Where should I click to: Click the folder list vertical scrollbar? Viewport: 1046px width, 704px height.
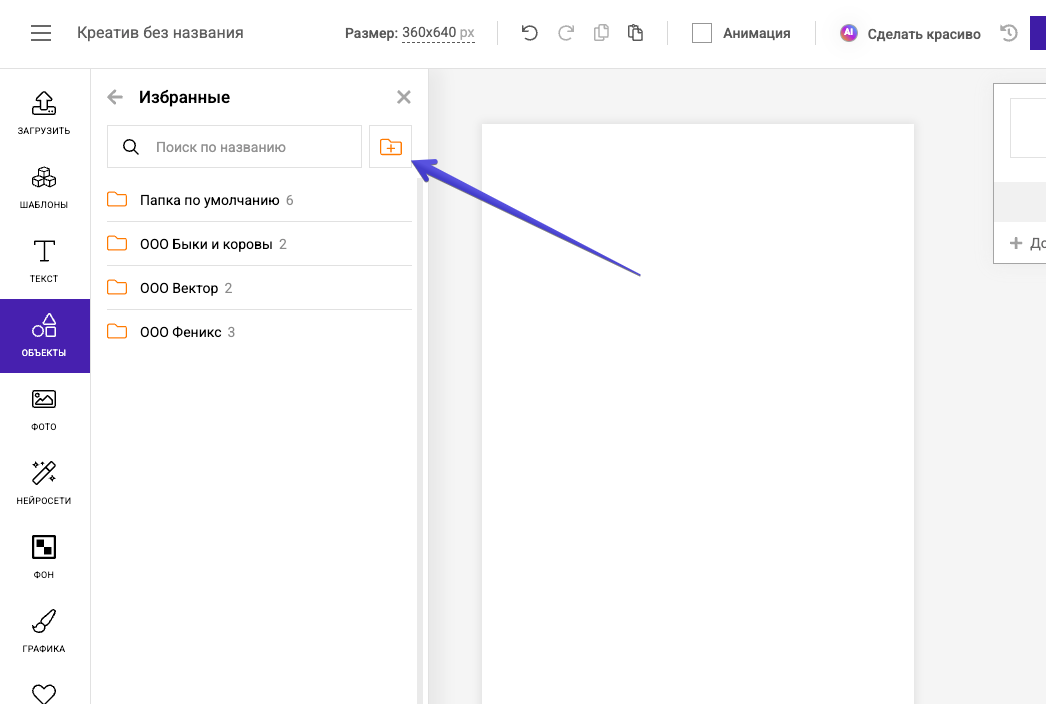[x=420, y=440]
